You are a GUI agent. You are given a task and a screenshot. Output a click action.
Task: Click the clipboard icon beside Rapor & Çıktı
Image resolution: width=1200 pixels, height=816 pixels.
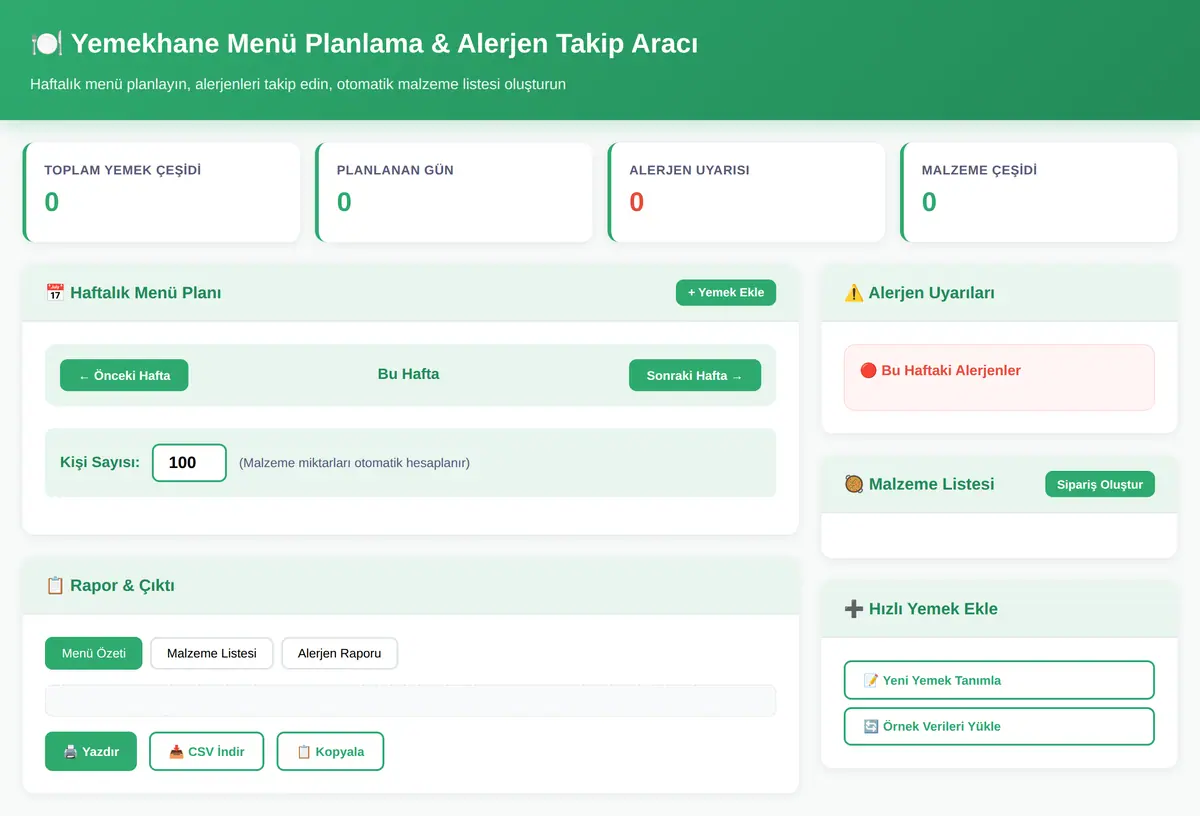(x=55, y=586)
